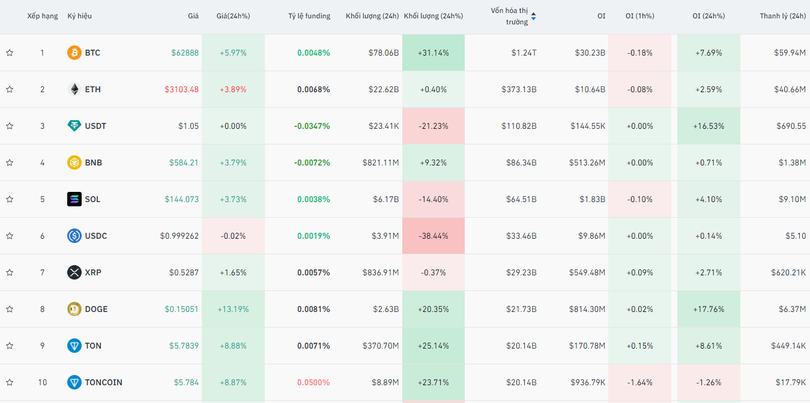The image size is (810, 403).
Task: Favorite BTC with its star toggle
Action: pos(10,53)
